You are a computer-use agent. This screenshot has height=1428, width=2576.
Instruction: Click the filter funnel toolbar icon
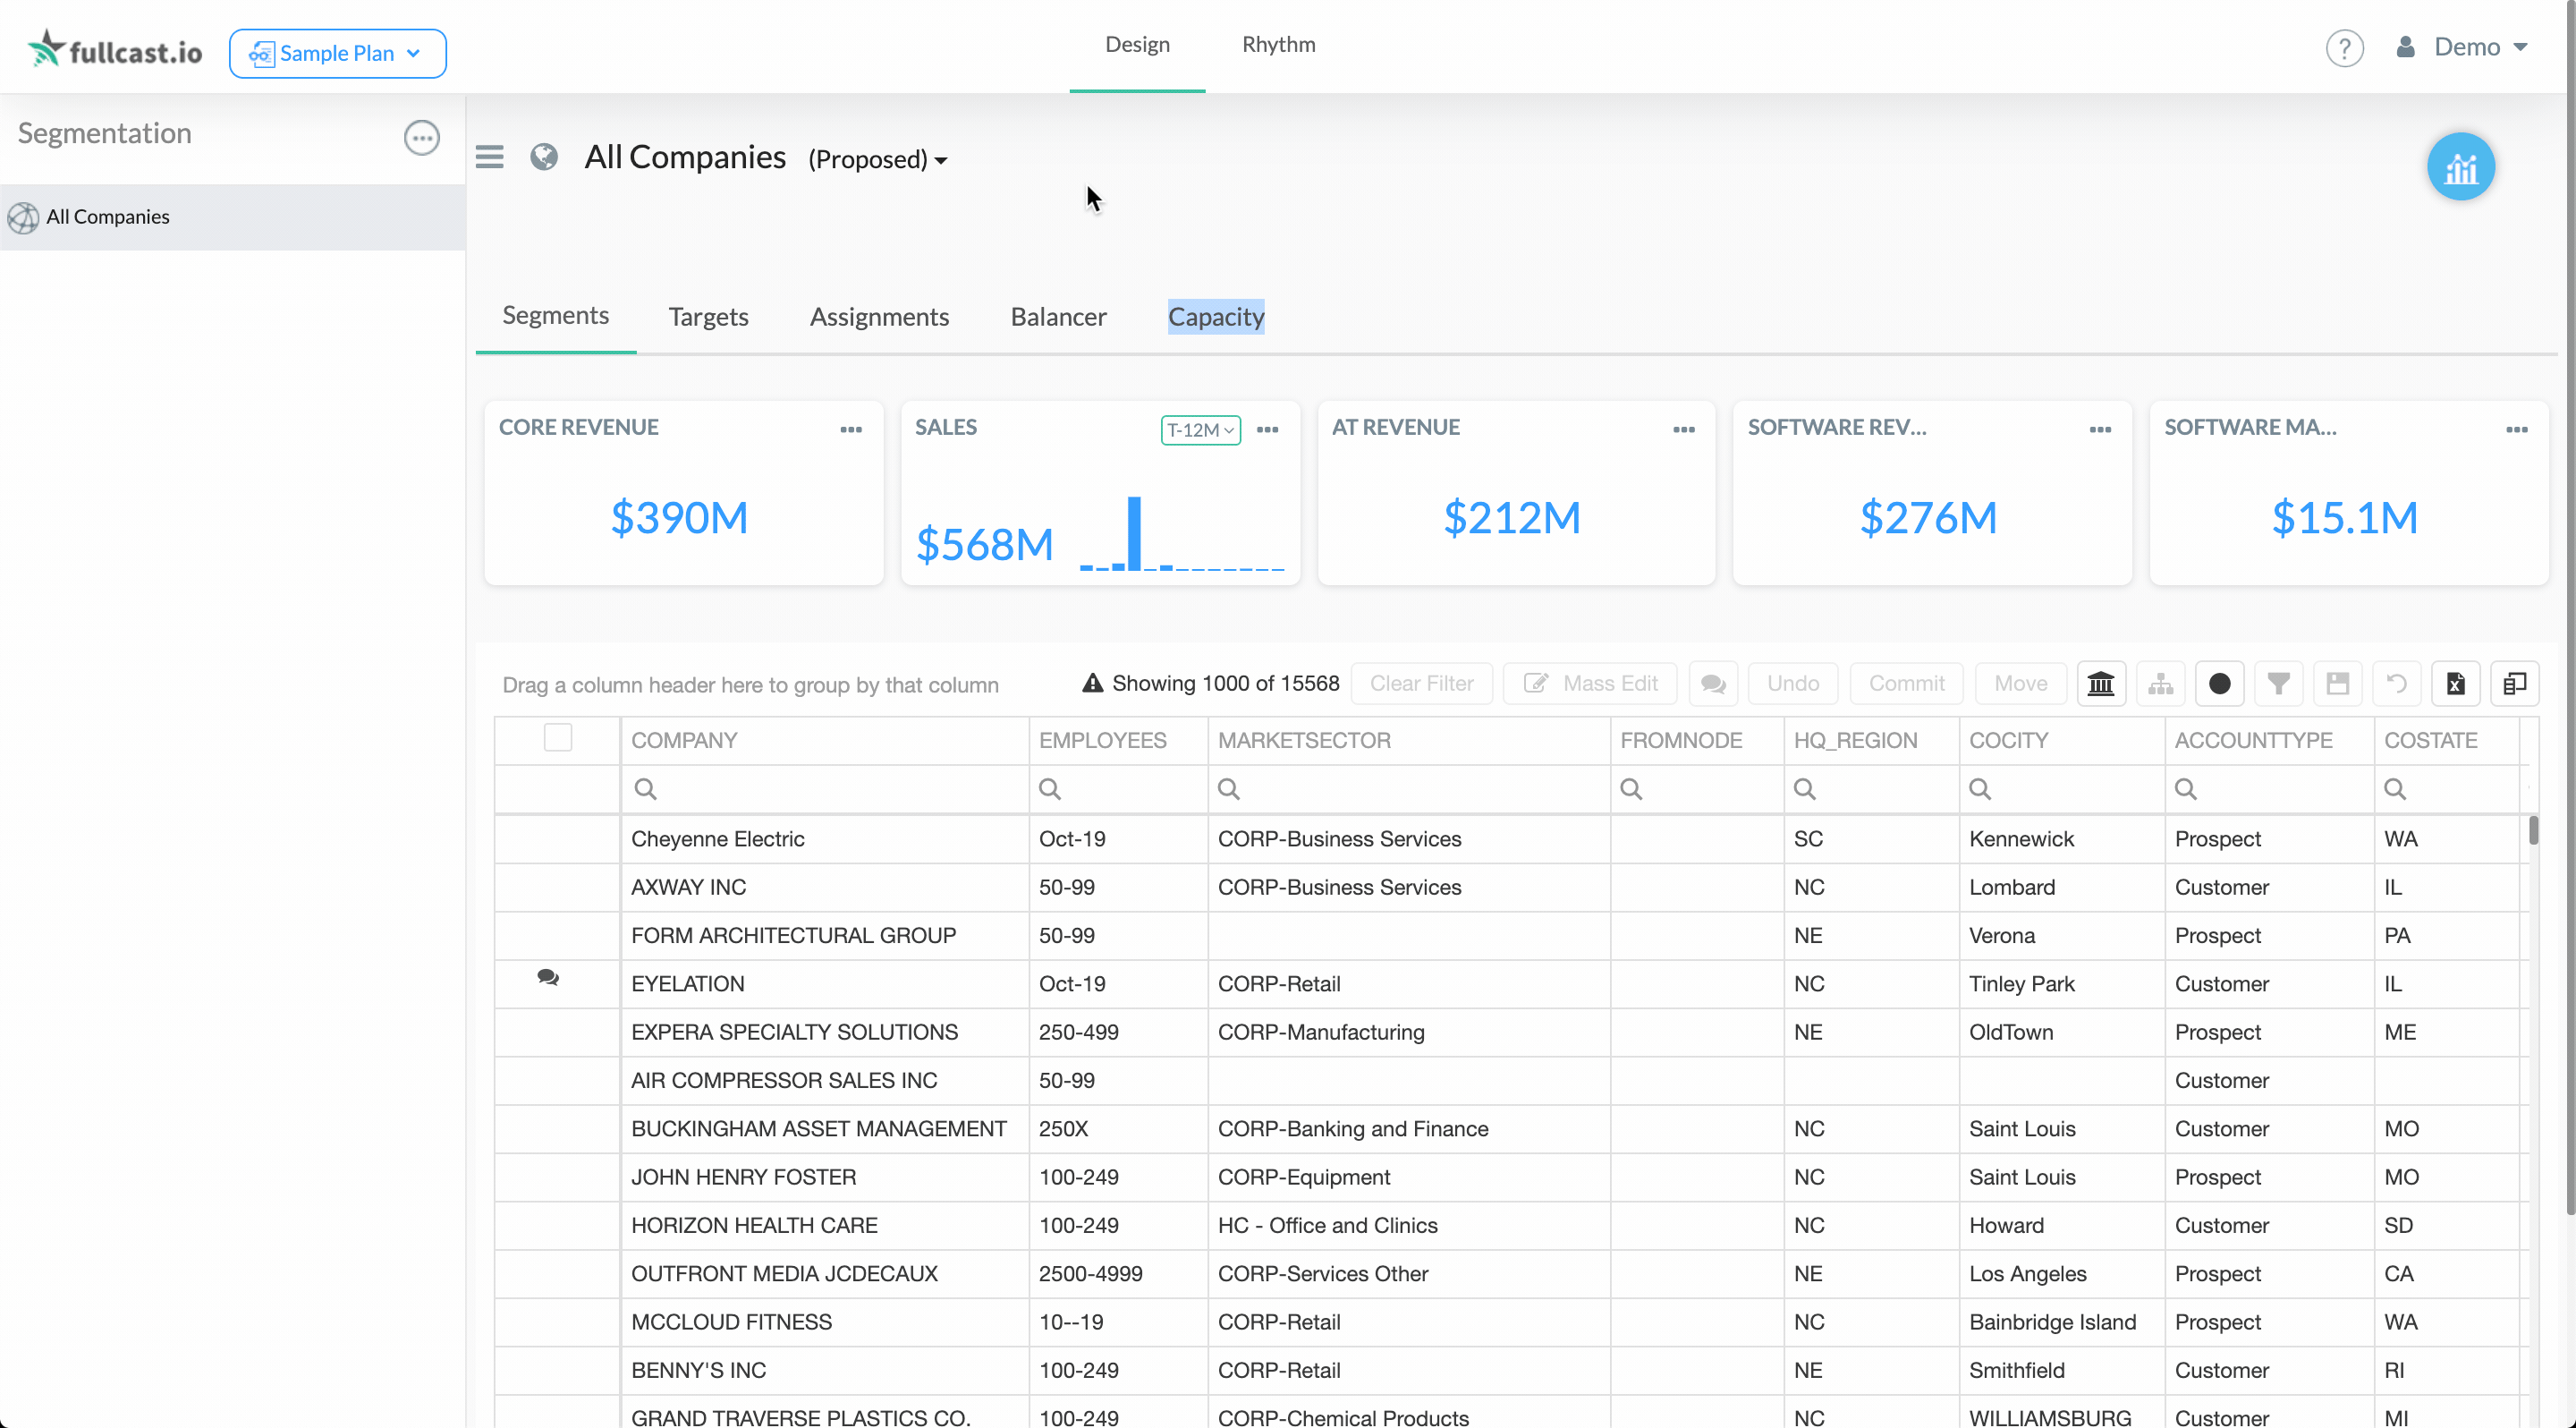pyautogui.click(x=2278, y=684)
